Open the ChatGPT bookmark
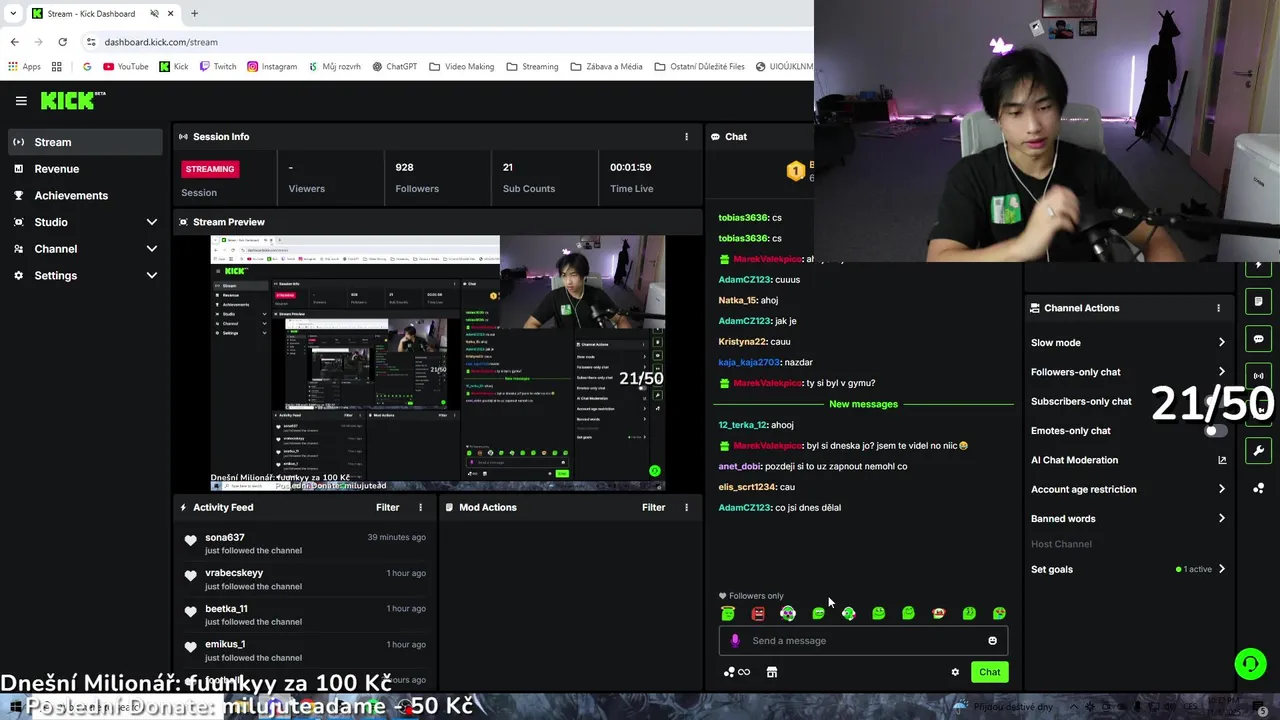Screen dimensions: 1280x720 [x=394, y=67]
